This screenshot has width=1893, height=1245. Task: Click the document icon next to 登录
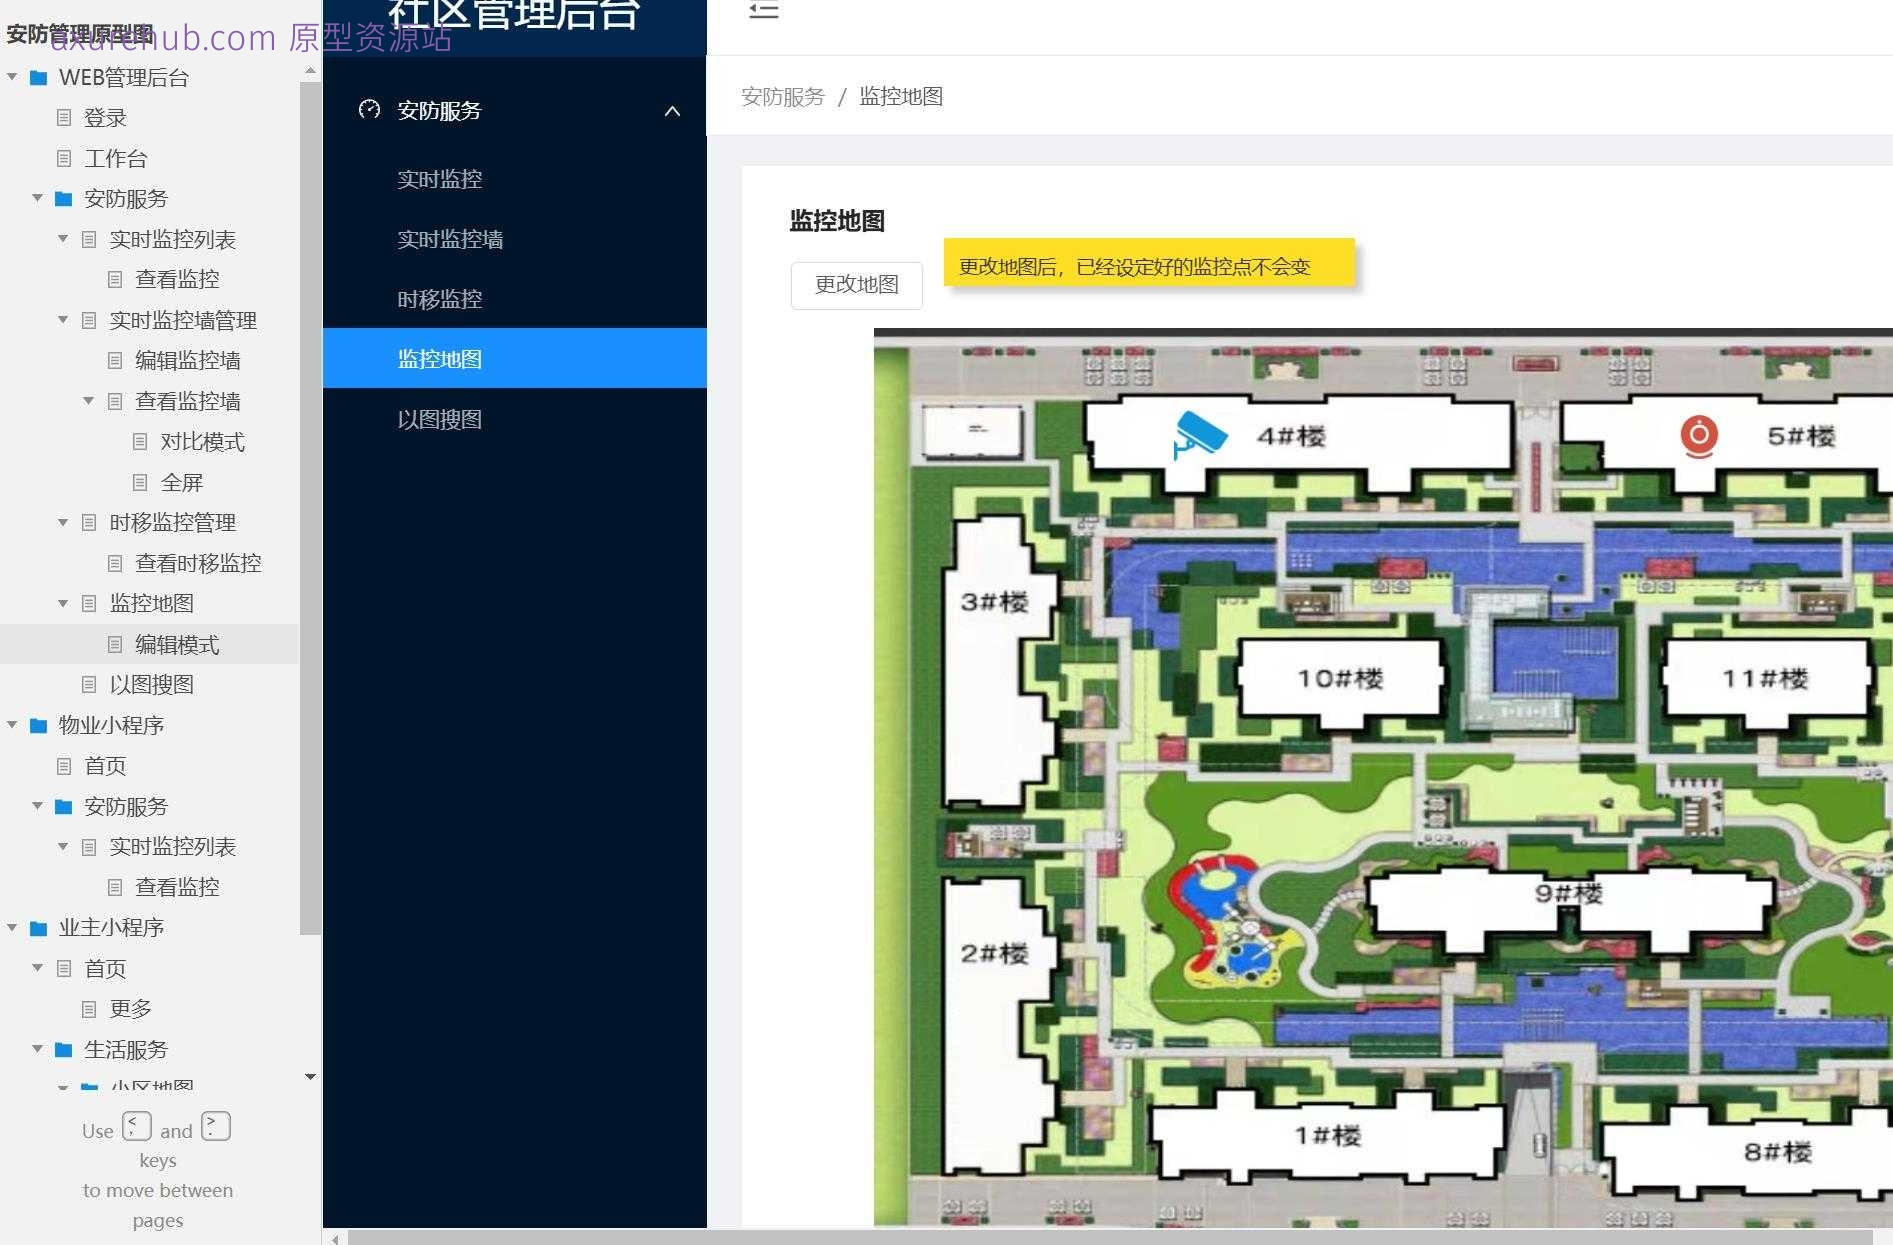(x=64, y=117)
